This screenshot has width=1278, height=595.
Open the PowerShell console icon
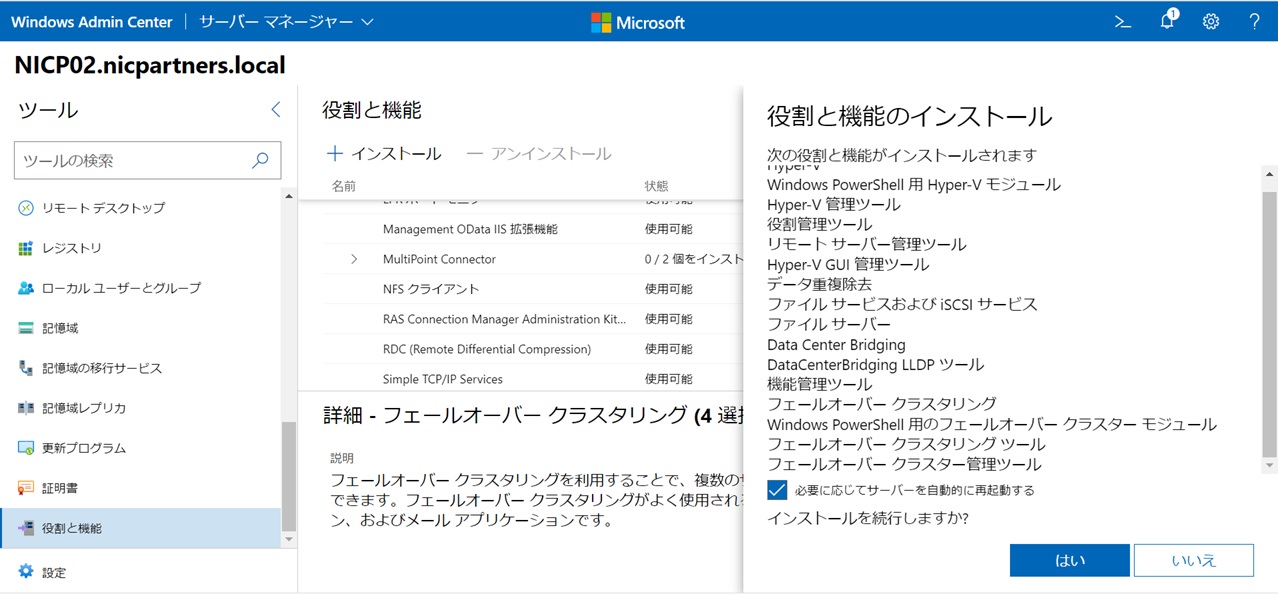(x=1122, y=22)
